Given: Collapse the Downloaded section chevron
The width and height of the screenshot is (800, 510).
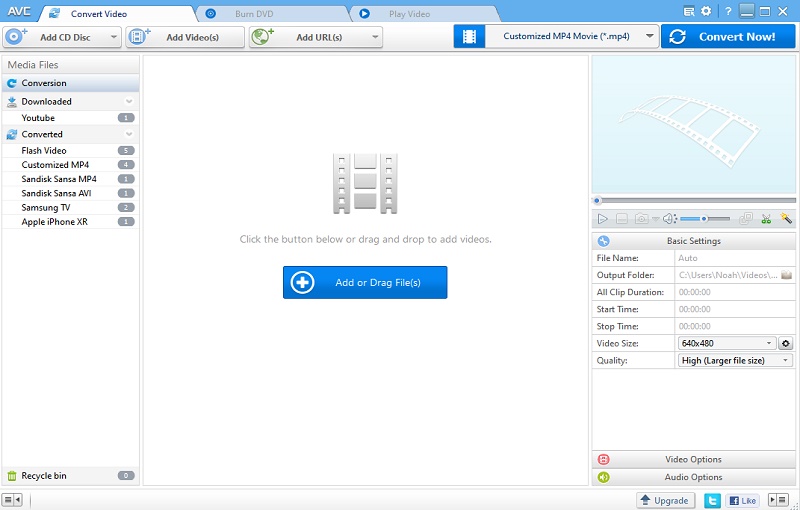Looking at the screenshot, I should (129, 101).
